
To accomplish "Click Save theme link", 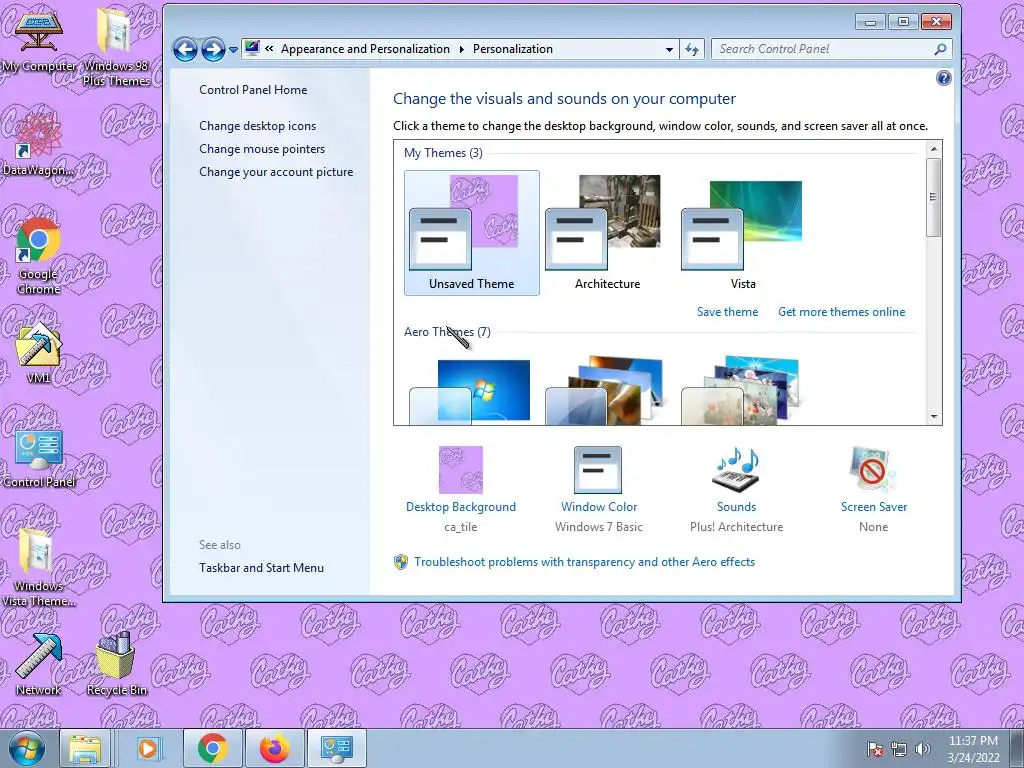I will click(728, 312).
